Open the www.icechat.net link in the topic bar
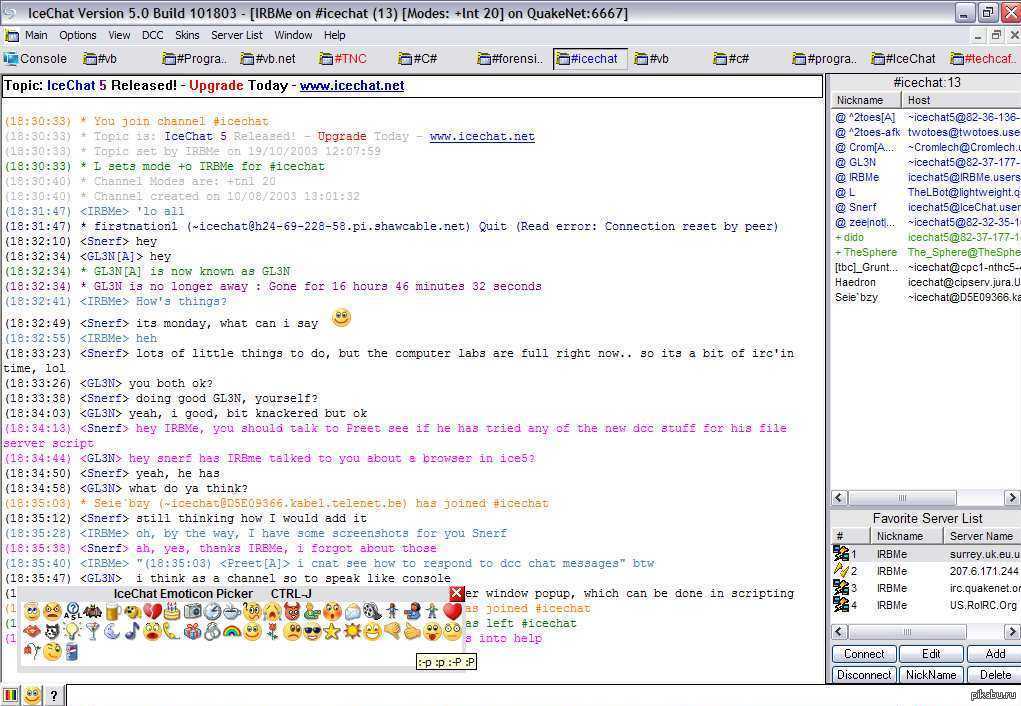 (352, 86)
